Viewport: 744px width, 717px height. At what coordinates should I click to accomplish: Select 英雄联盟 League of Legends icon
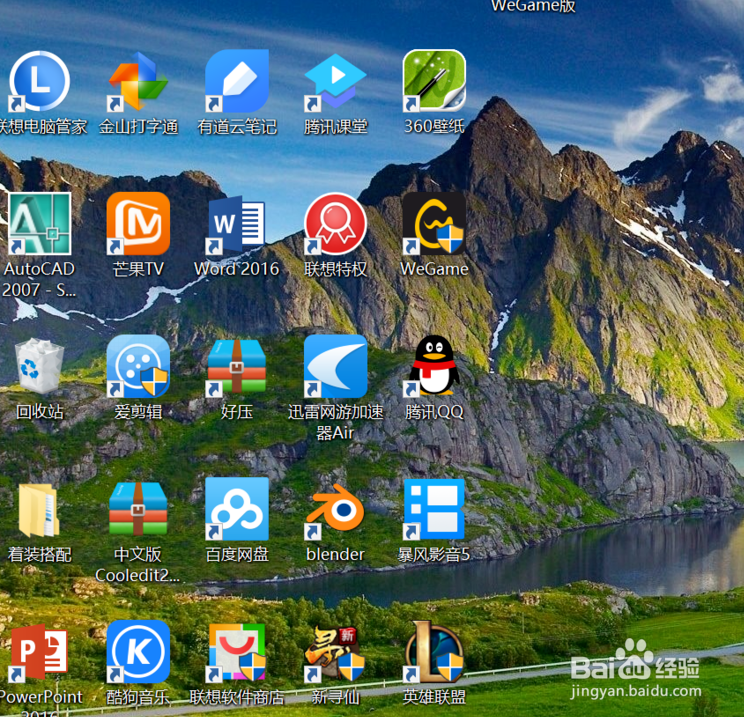click(434, 652)
